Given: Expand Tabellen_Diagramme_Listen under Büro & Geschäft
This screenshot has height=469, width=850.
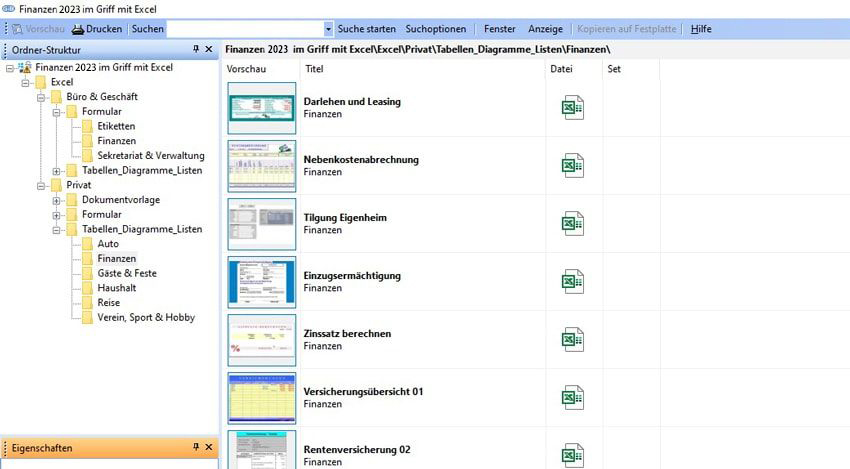Looking at the screenshot, I should pyautogui.click(x=57, y=171).
